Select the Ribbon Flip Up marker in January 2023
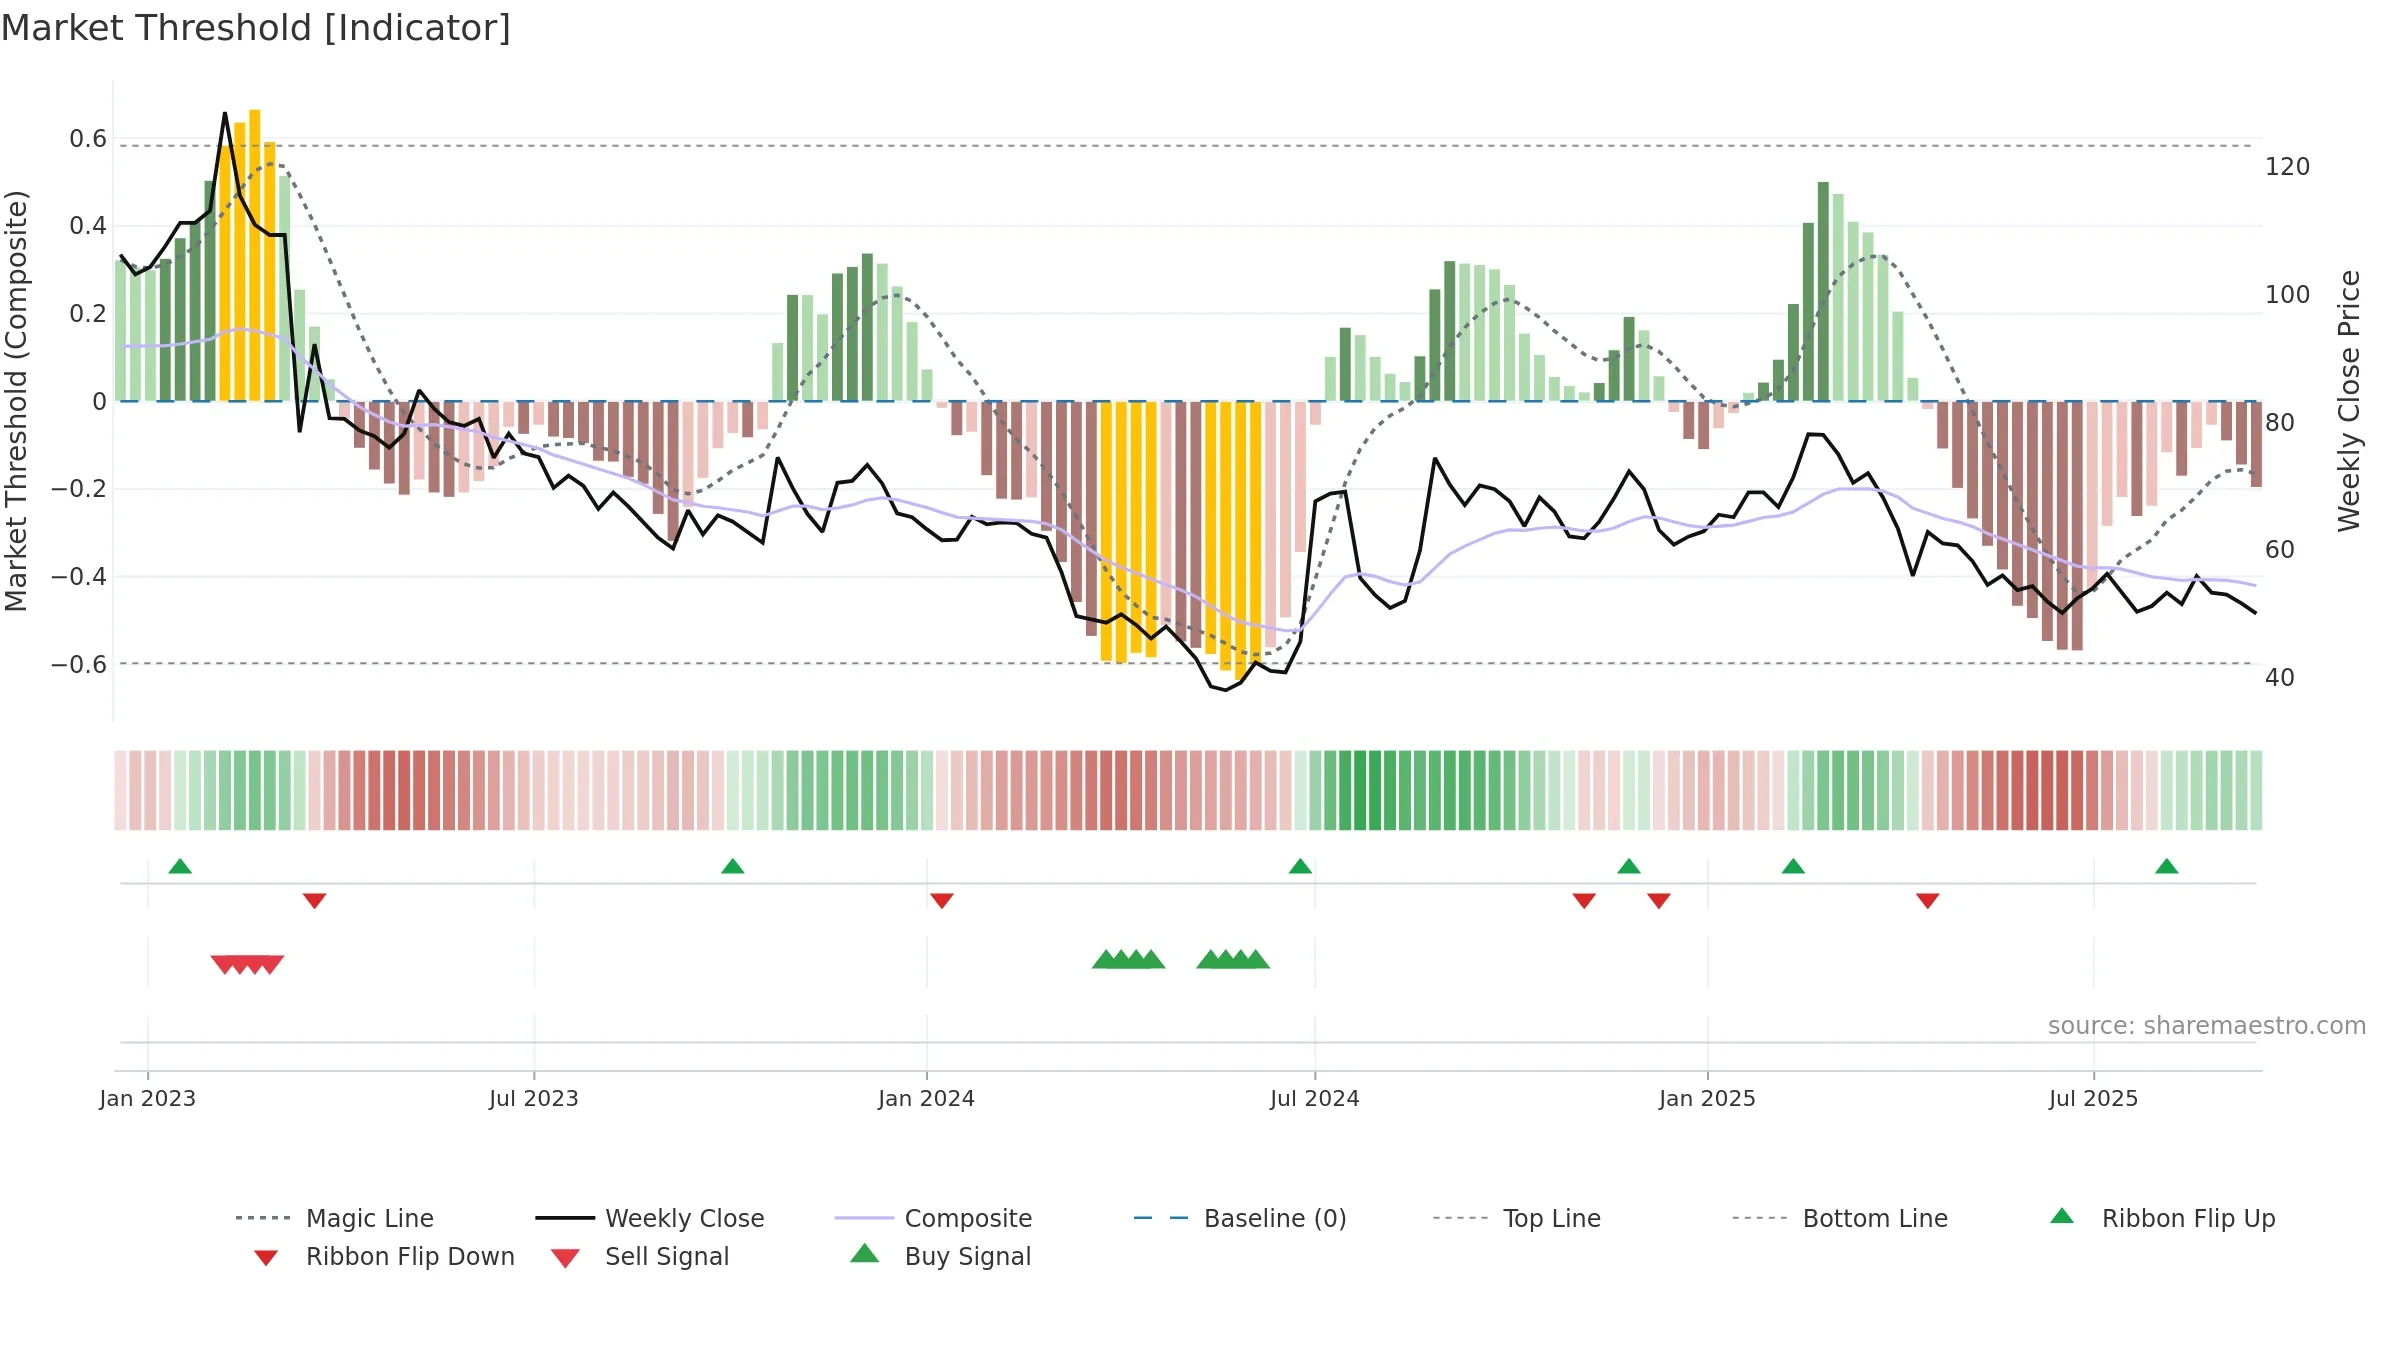Image resolution: width=2400 pixels, height=1350 pixels. [x=180, y=866]
